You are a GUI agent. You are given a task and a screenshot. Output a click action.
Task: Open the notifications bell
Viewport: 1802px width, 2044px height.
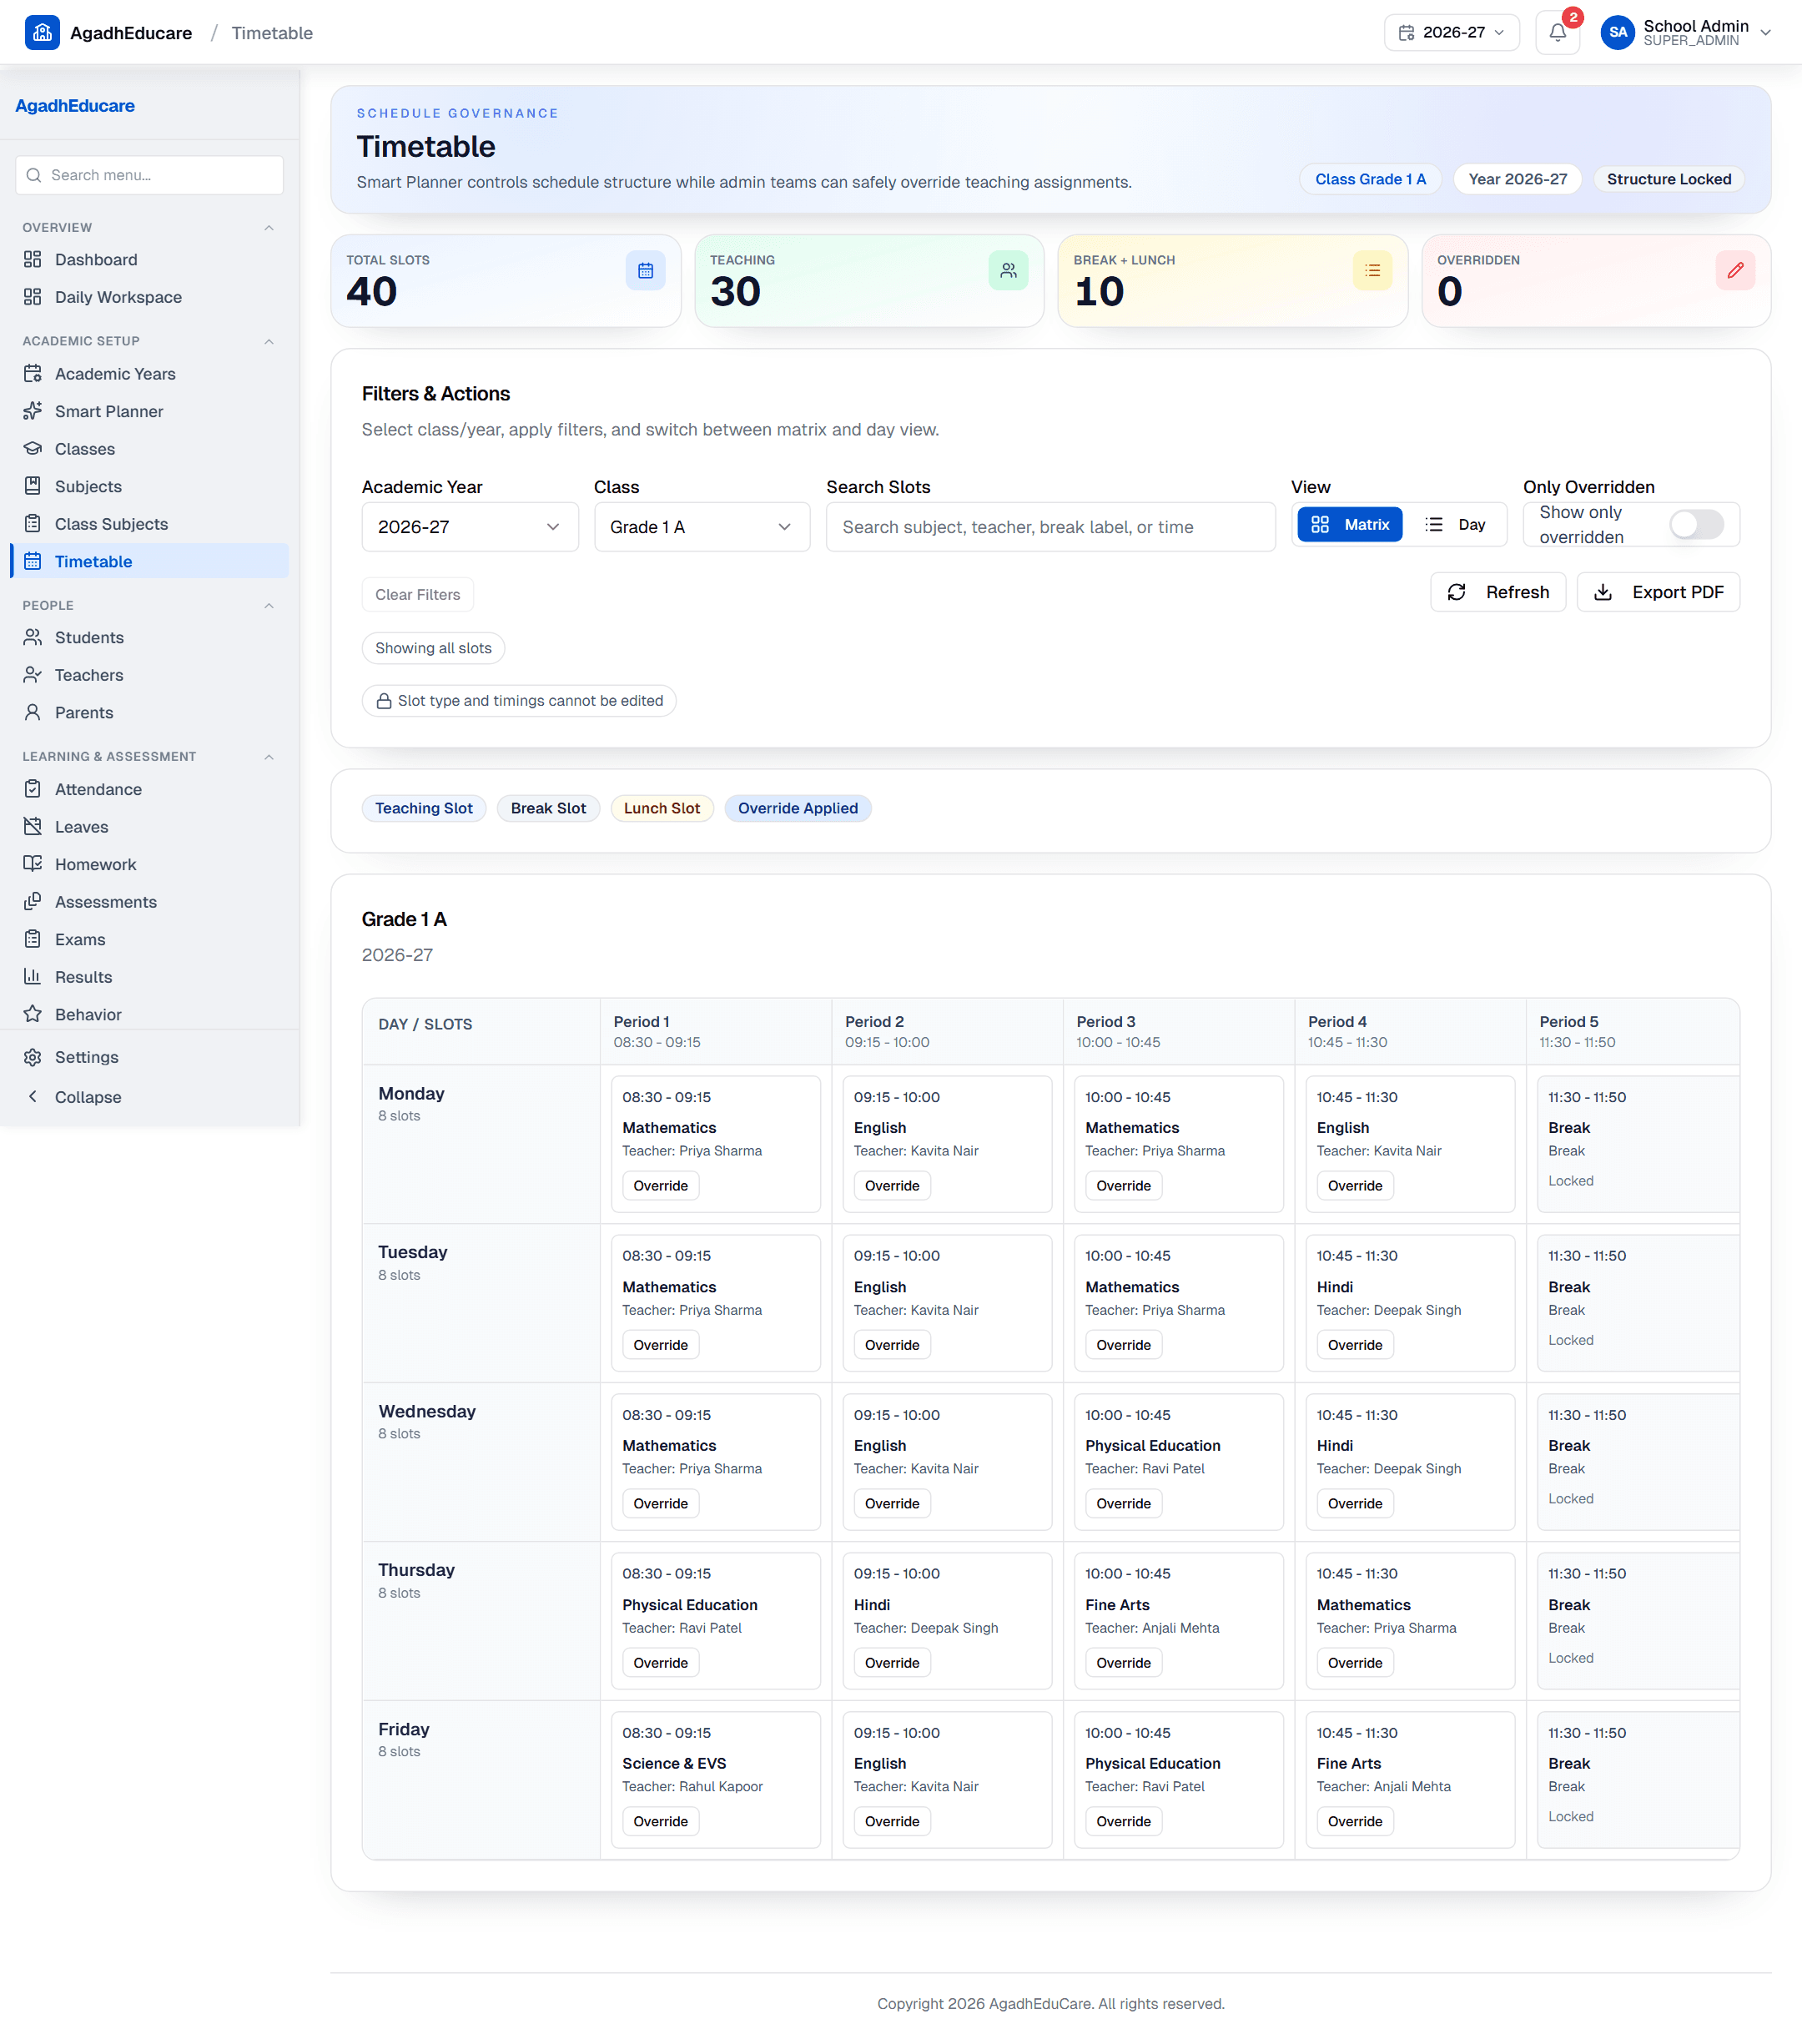(1557, 33)
